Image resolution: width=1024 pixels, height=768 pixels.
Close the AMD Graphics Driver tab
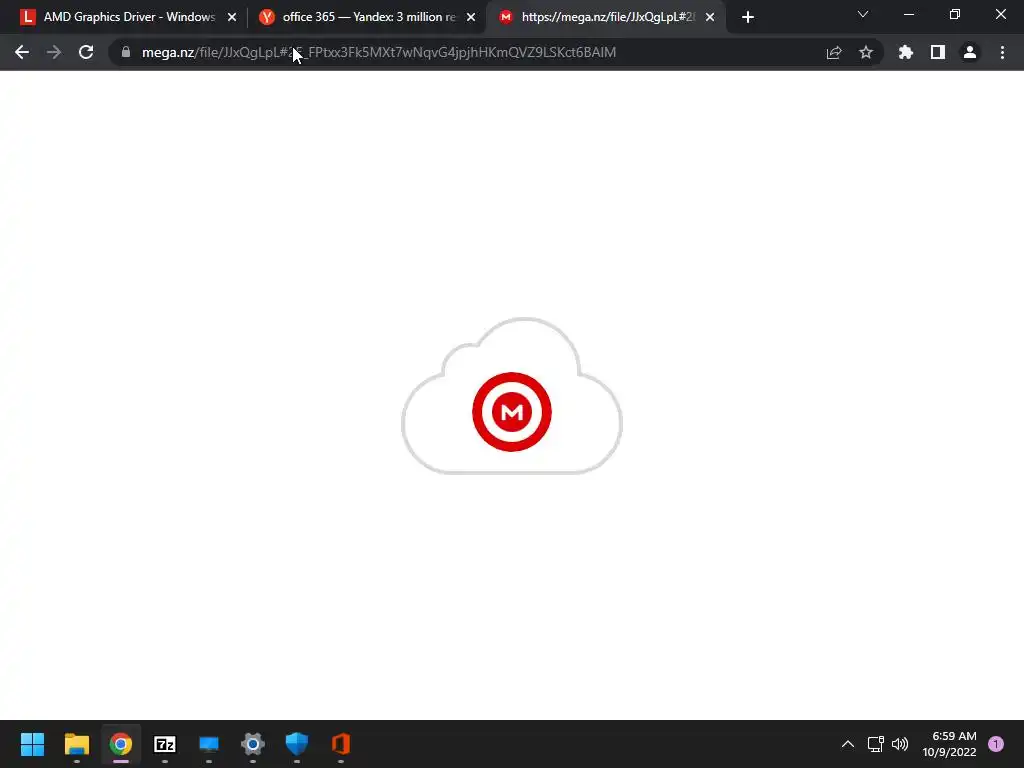(232, 17)
